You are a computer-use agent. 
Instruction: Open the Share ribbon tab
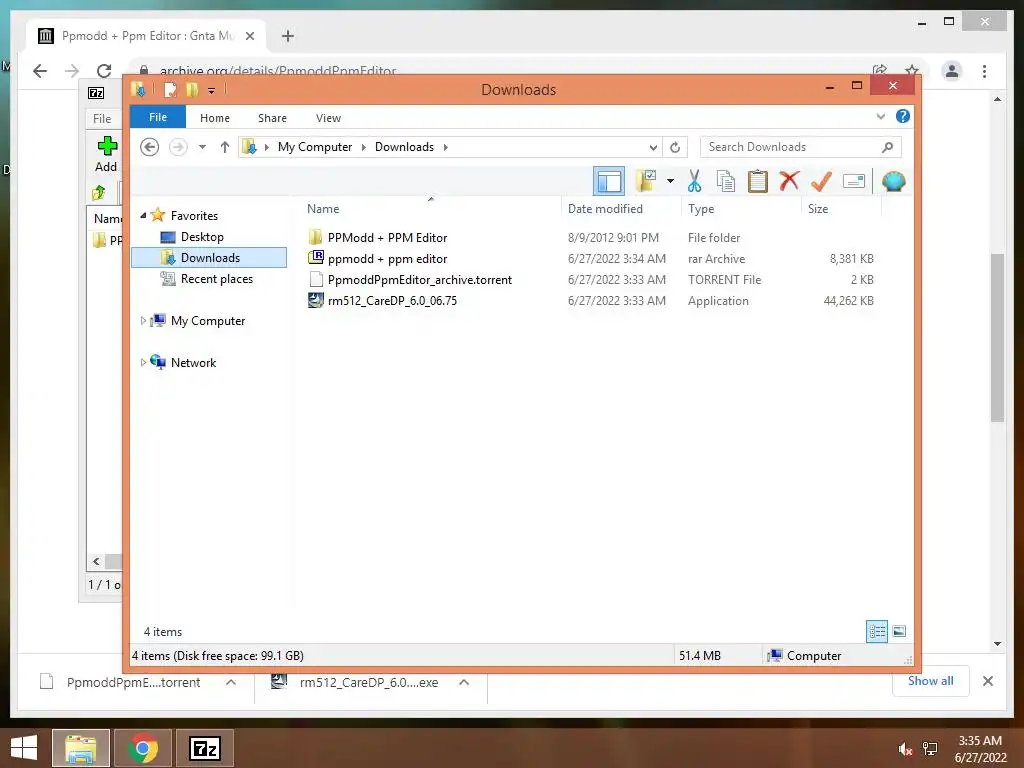(x=272, y=118)
